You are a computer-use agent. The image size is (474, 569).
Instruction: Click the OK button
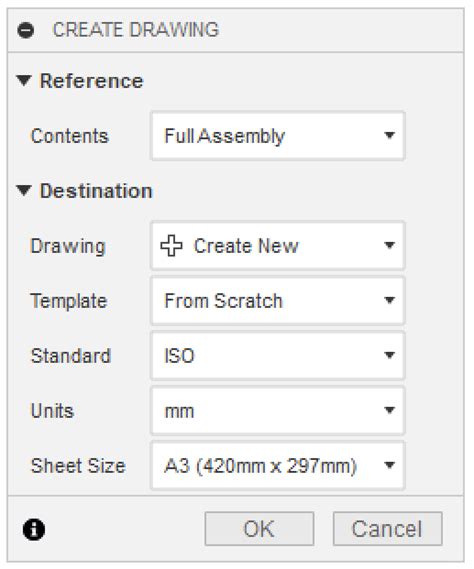pyautogui.click(x=259, y=529)
